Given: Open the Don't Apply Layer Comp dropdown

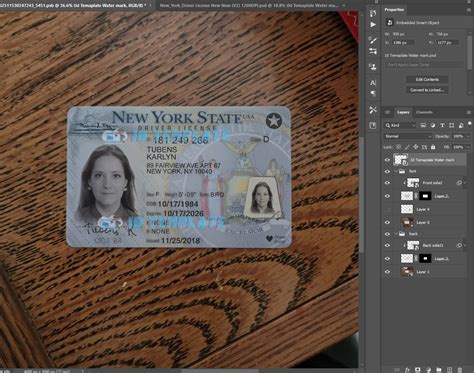Looking at the screenshot, I should (x=424, y=65).
